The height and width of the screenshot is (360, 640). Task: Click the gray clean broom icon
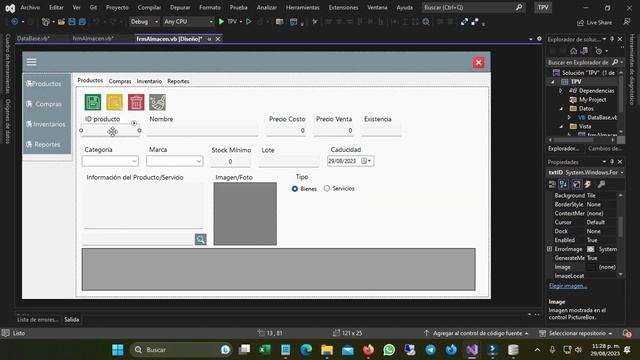[158, 102]
